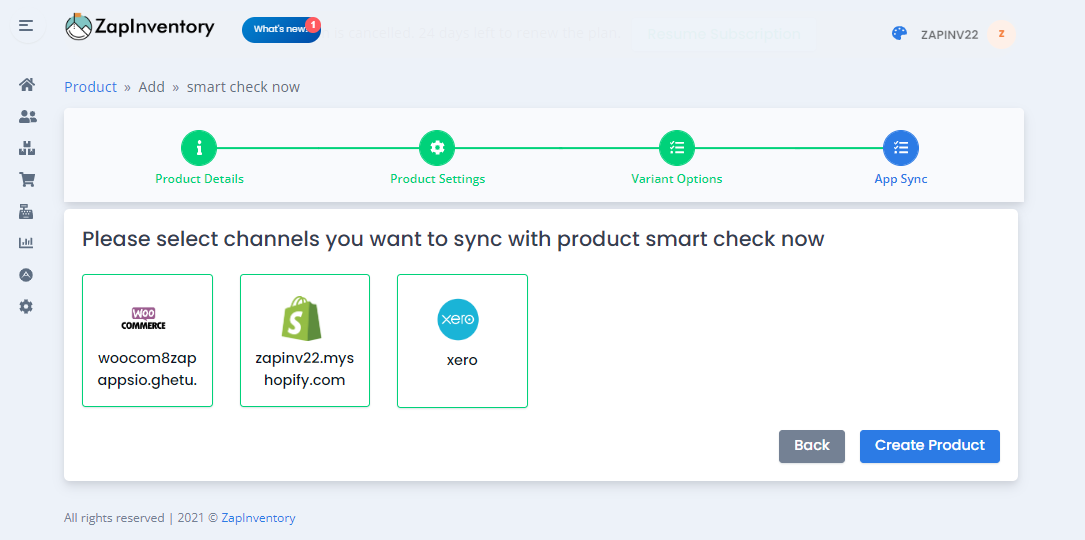This screenshot has width=1085, height=540.
Task: Open the shopping cart sidebar icon
Action: (26, 180)
